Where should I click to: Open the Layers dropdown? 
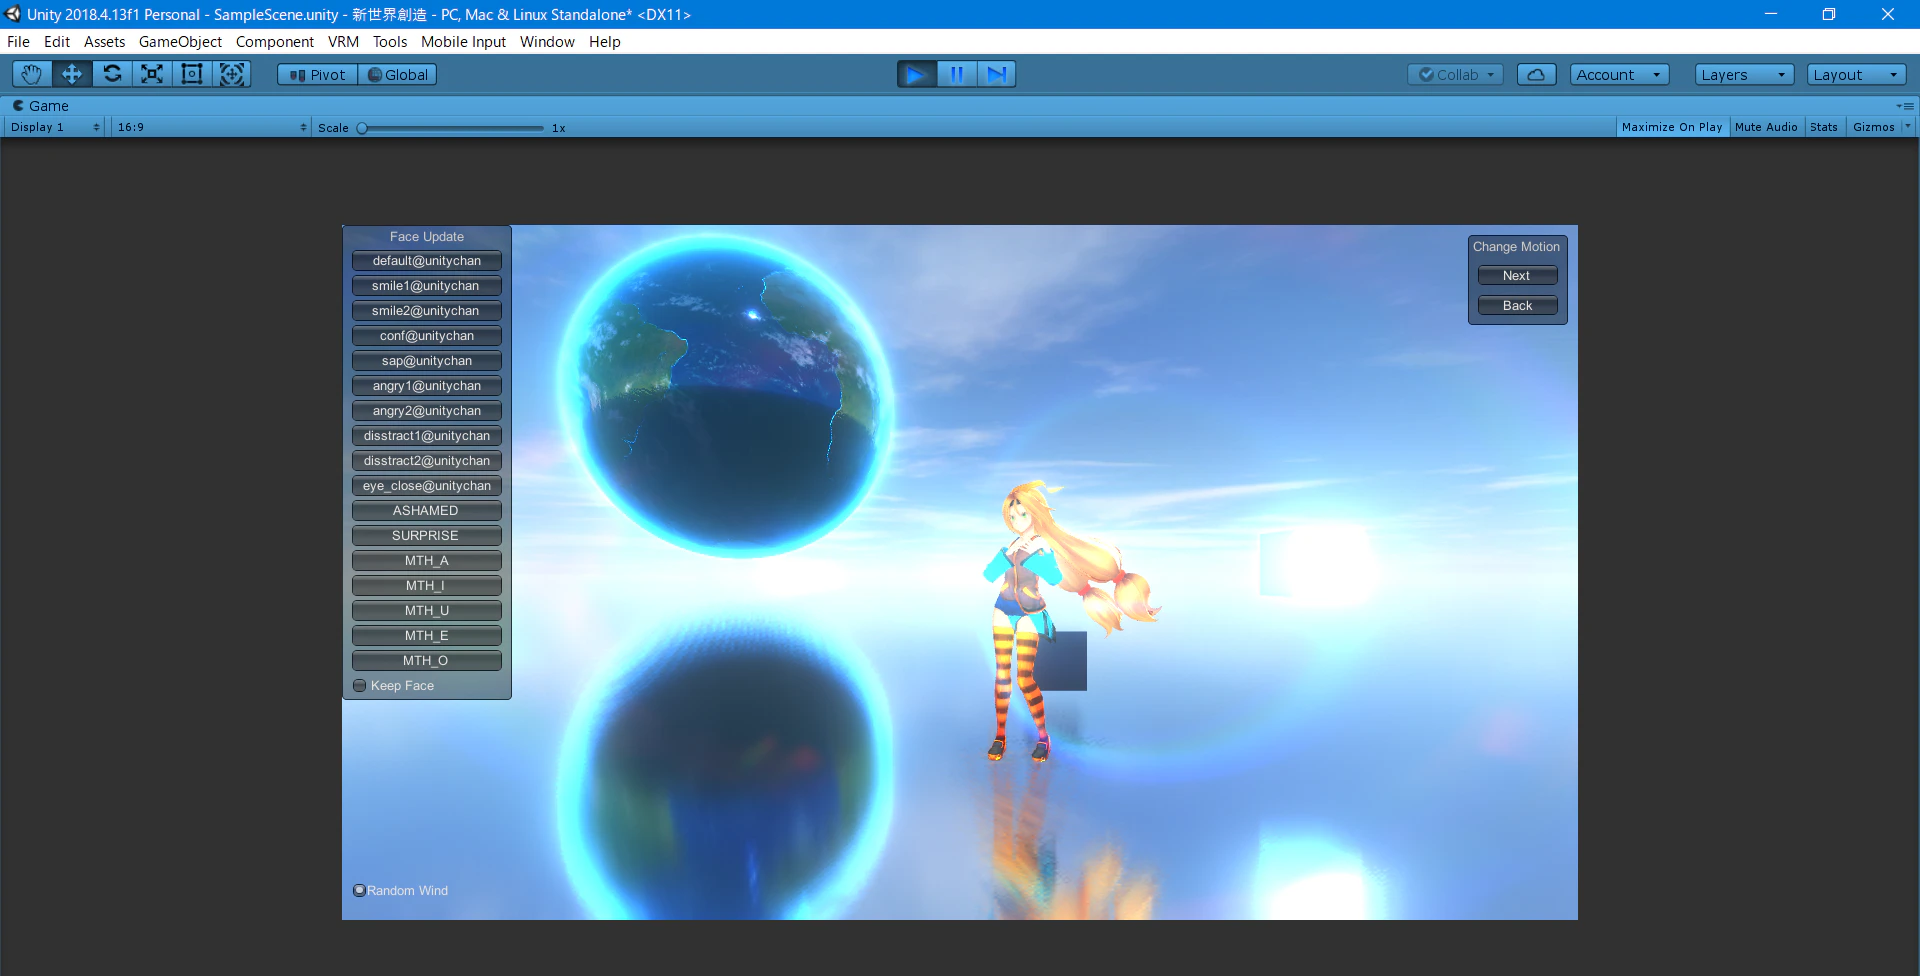1744,75
